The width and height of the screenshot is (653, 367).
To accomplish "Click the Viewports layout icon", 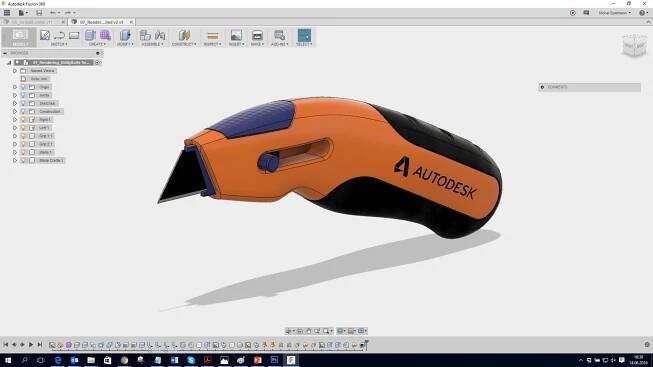I will [362, 331].
